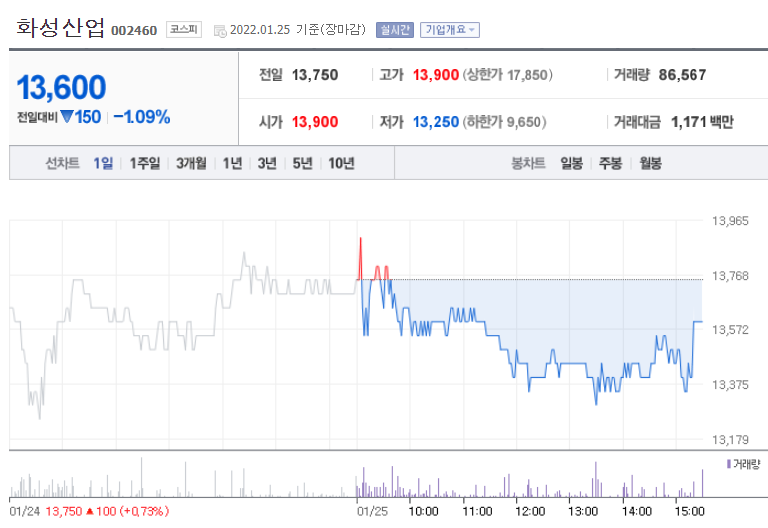Click the red up-triangle beside 100 below the chart
The image size is (768, 528).
(90, 511)
